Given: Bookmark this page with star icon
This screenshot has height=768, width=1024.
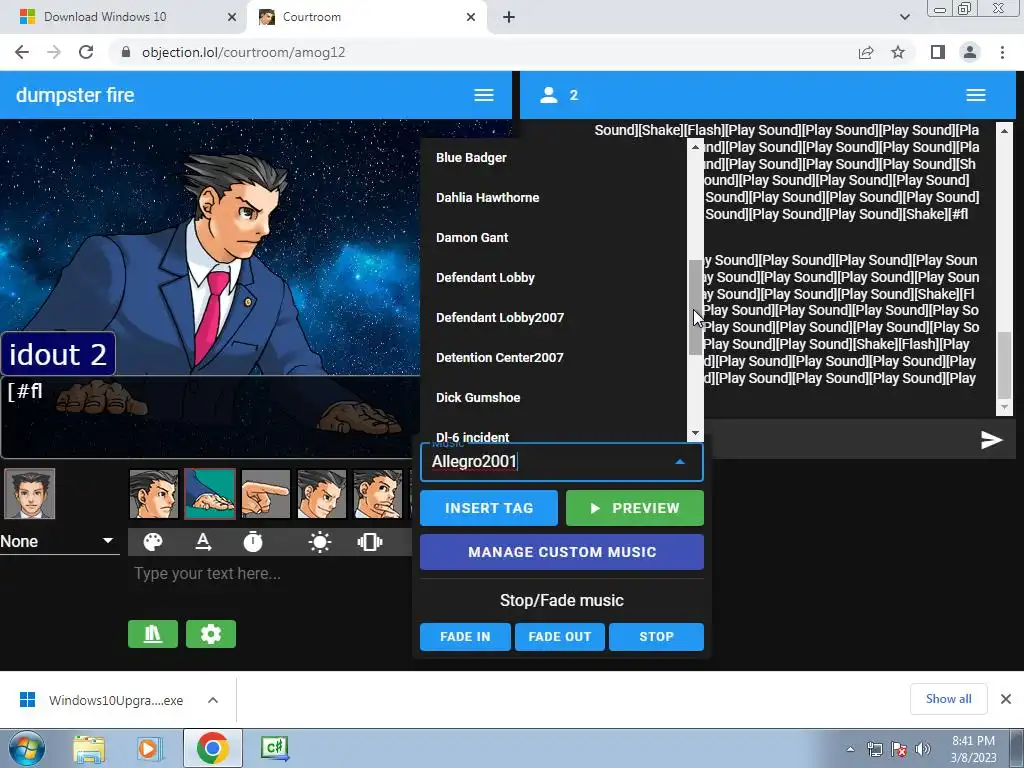Looking at the screenshot, I should pos(898,52).
